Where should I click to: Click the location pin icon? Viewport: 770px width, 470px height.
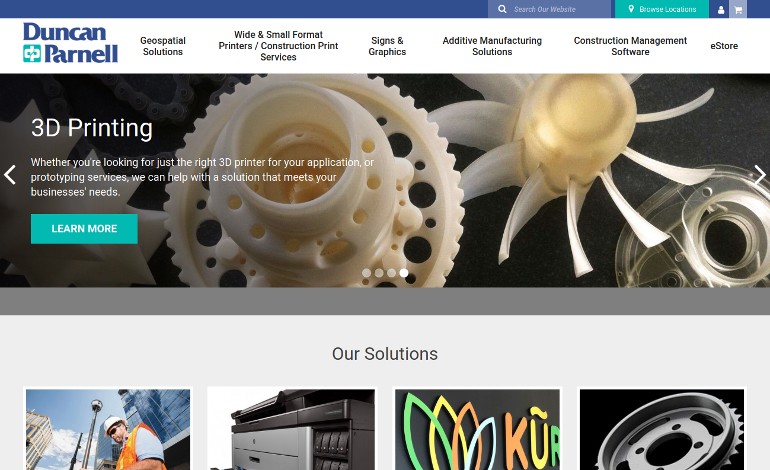[631, 9]
